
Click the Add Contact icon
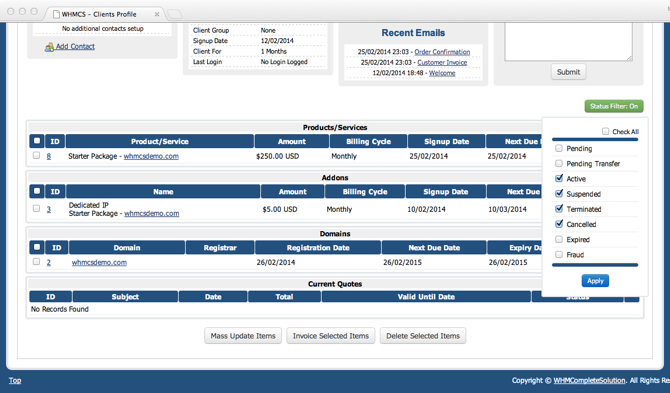pyautogui.click(x=49, y=47)
